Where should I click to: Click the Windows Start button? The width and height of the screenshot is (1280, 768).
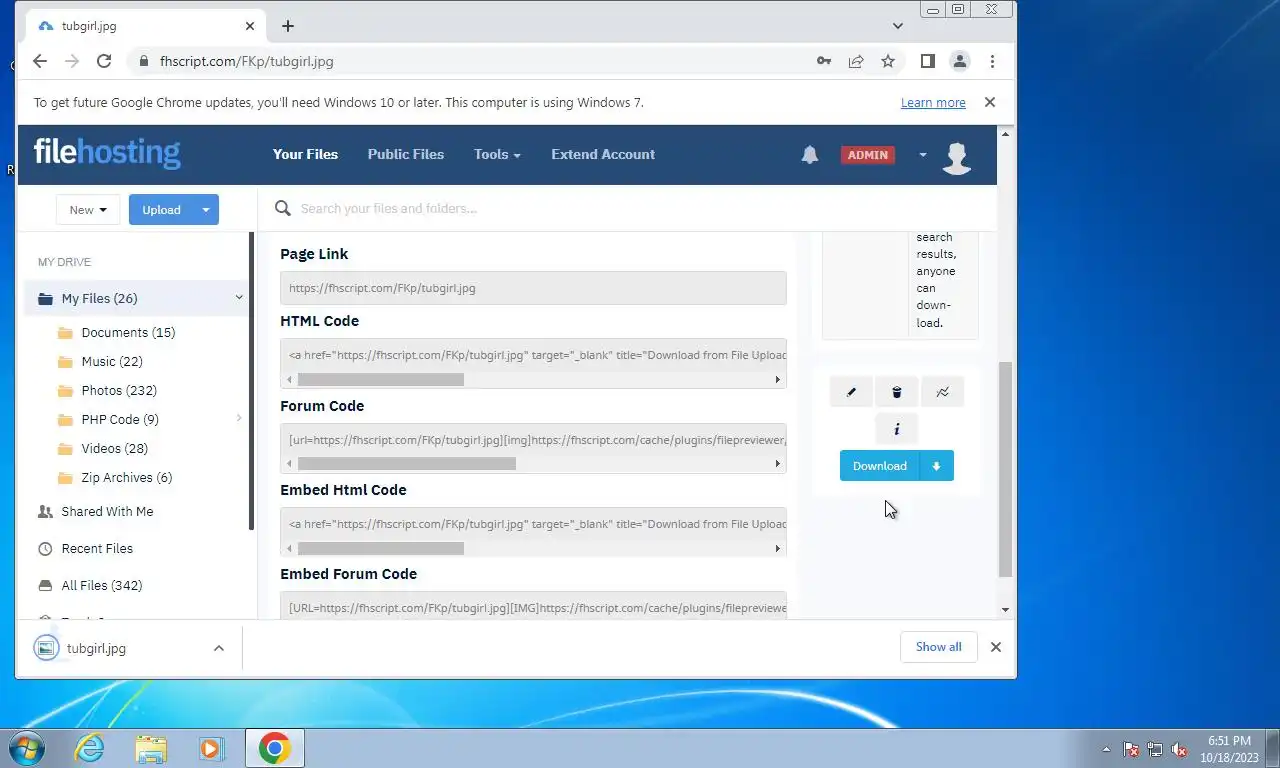tap(24, 748)
